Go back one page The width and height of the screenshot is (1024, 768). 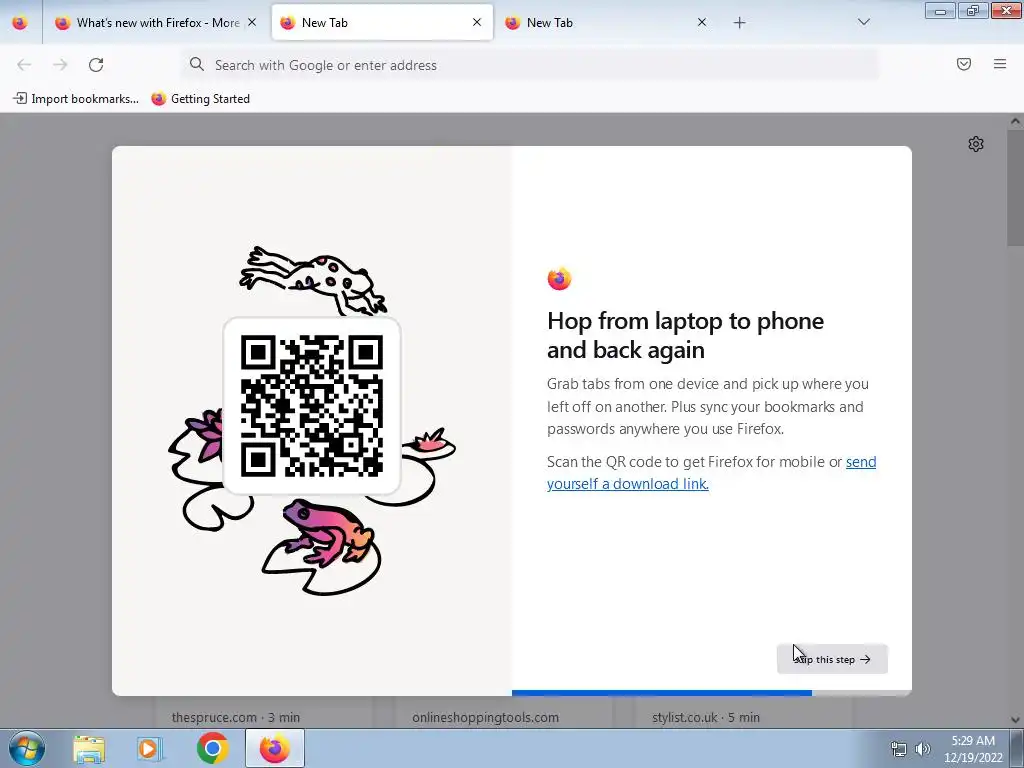(24, 65)
